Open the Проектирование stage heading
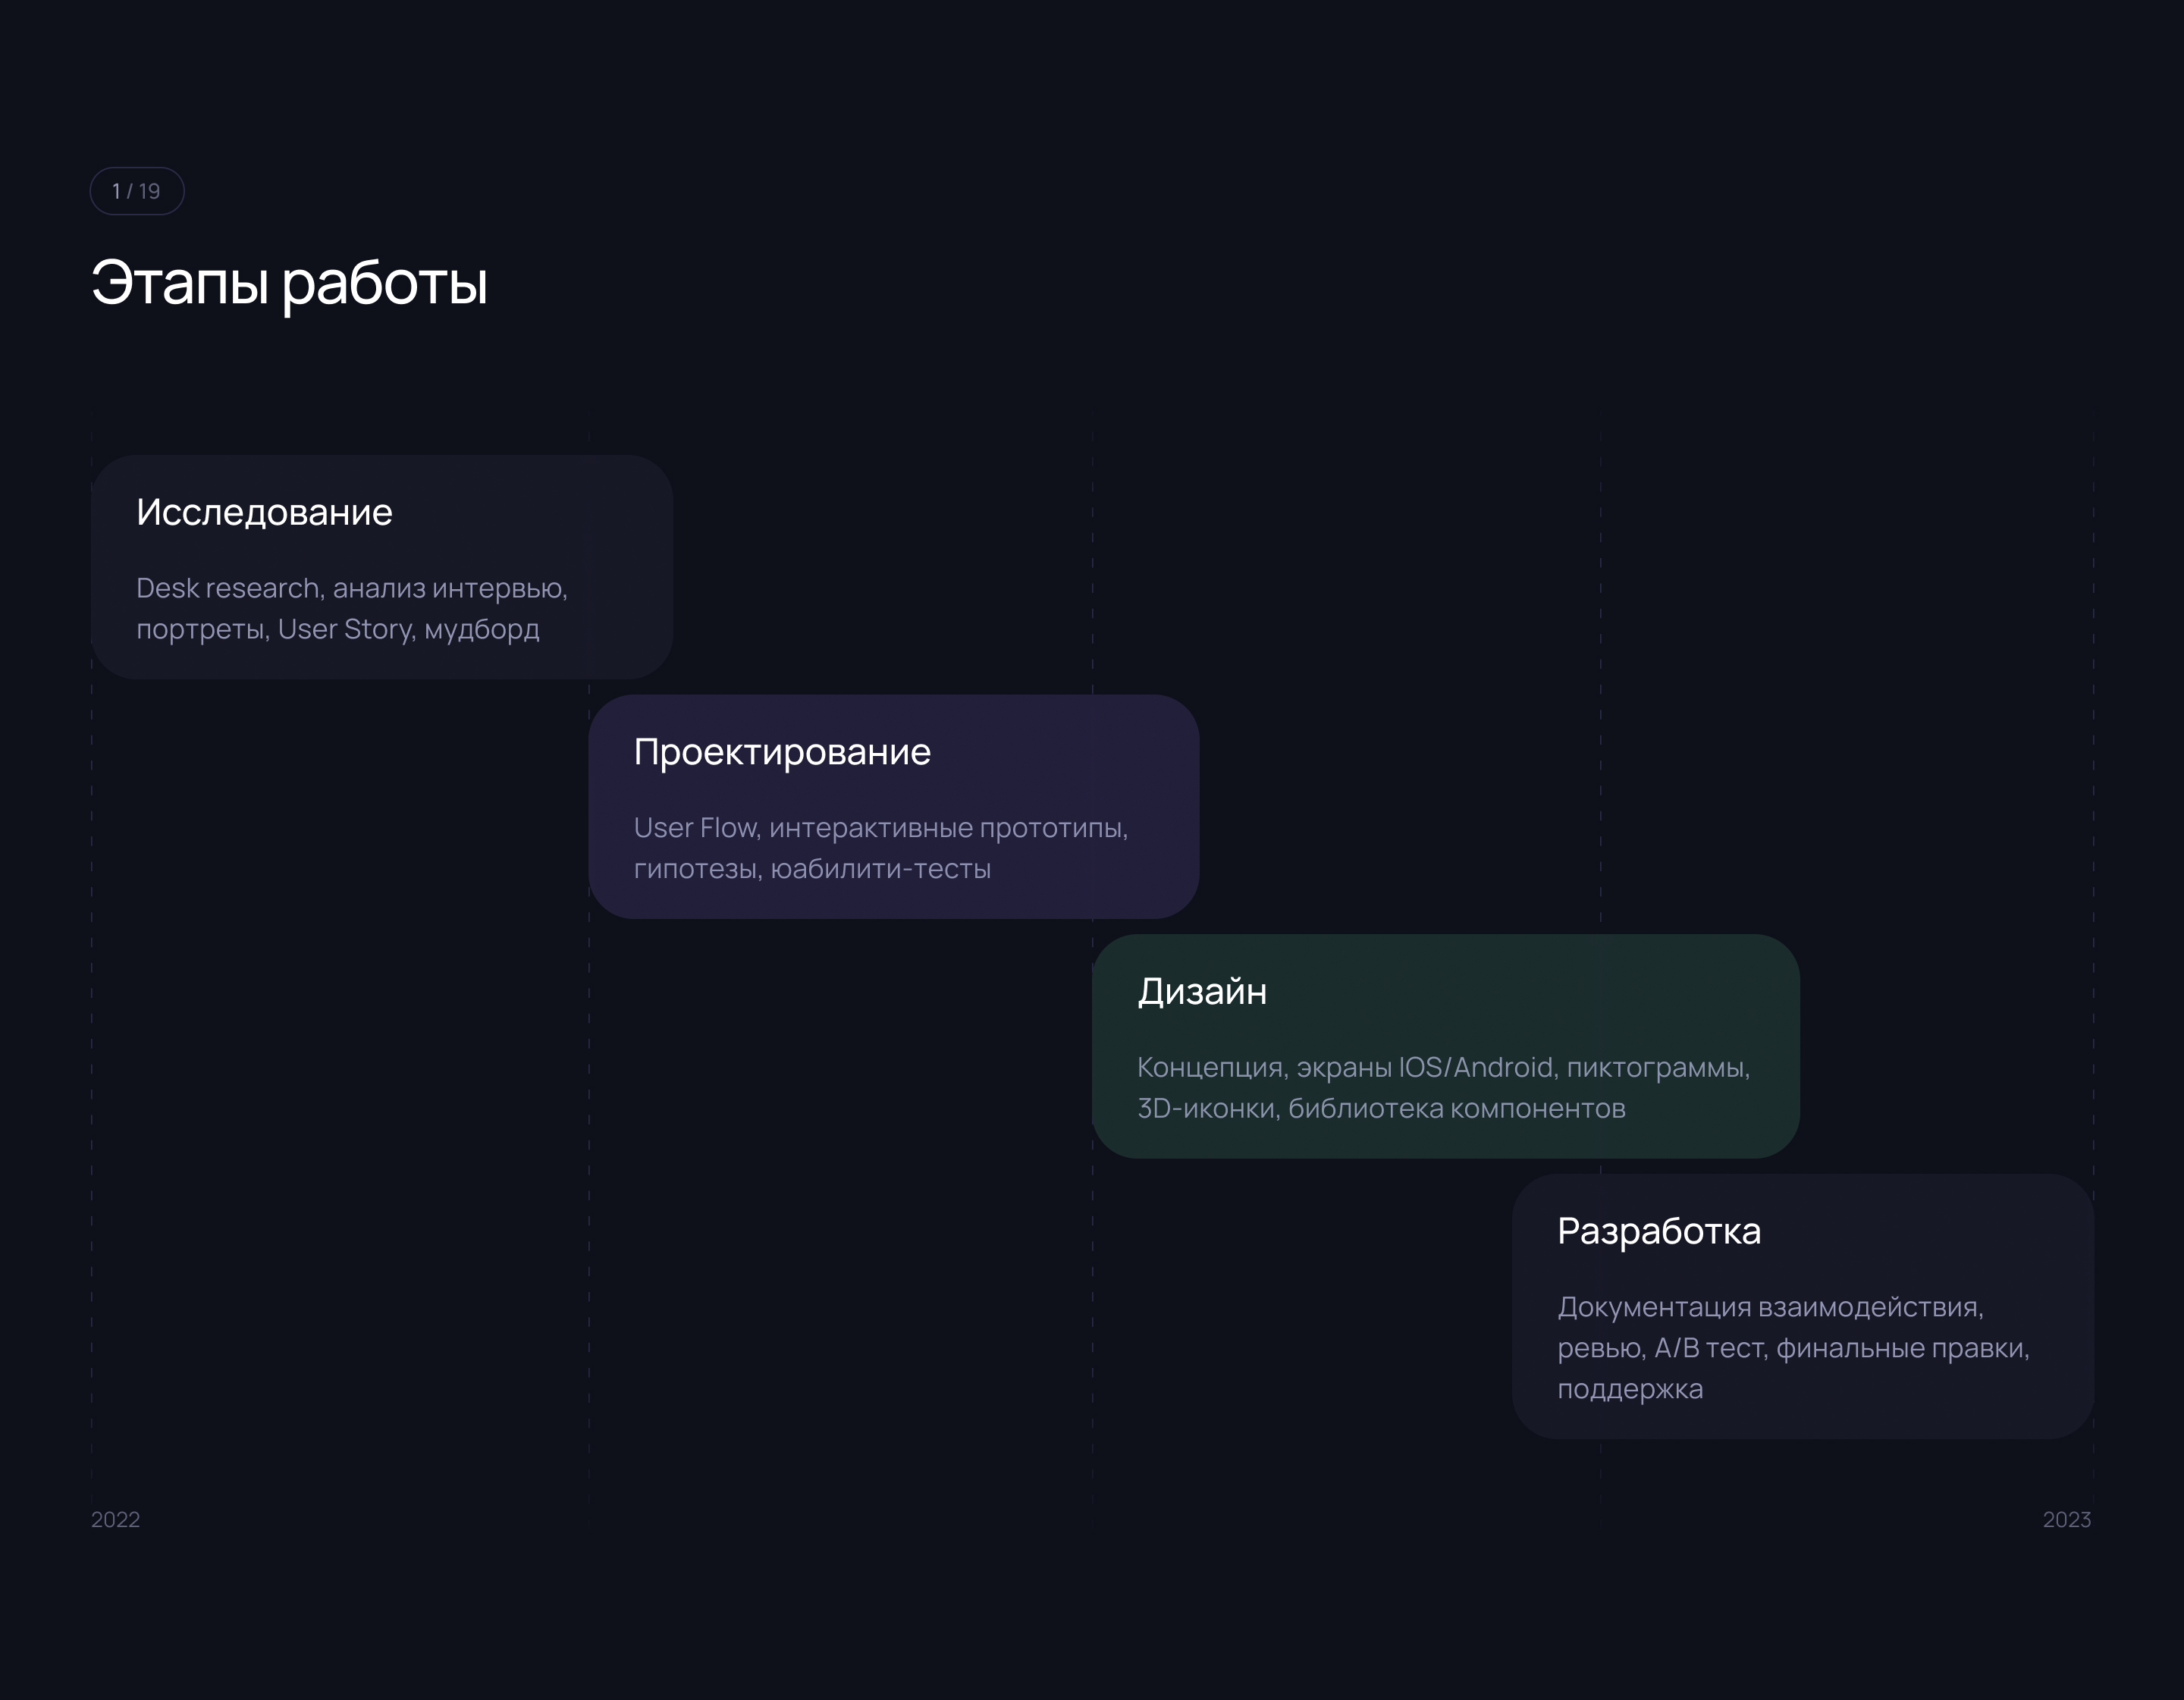Viewport: 2184px width, 1700px height. (781, 752)
